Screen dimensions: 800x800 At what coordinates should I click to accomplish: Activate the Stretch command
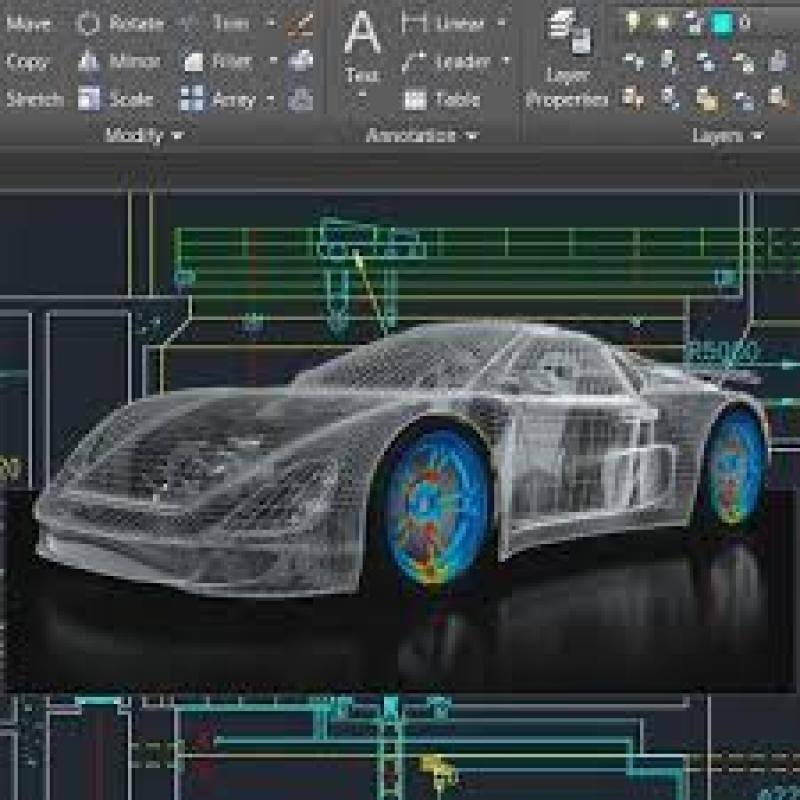[31, 99]
